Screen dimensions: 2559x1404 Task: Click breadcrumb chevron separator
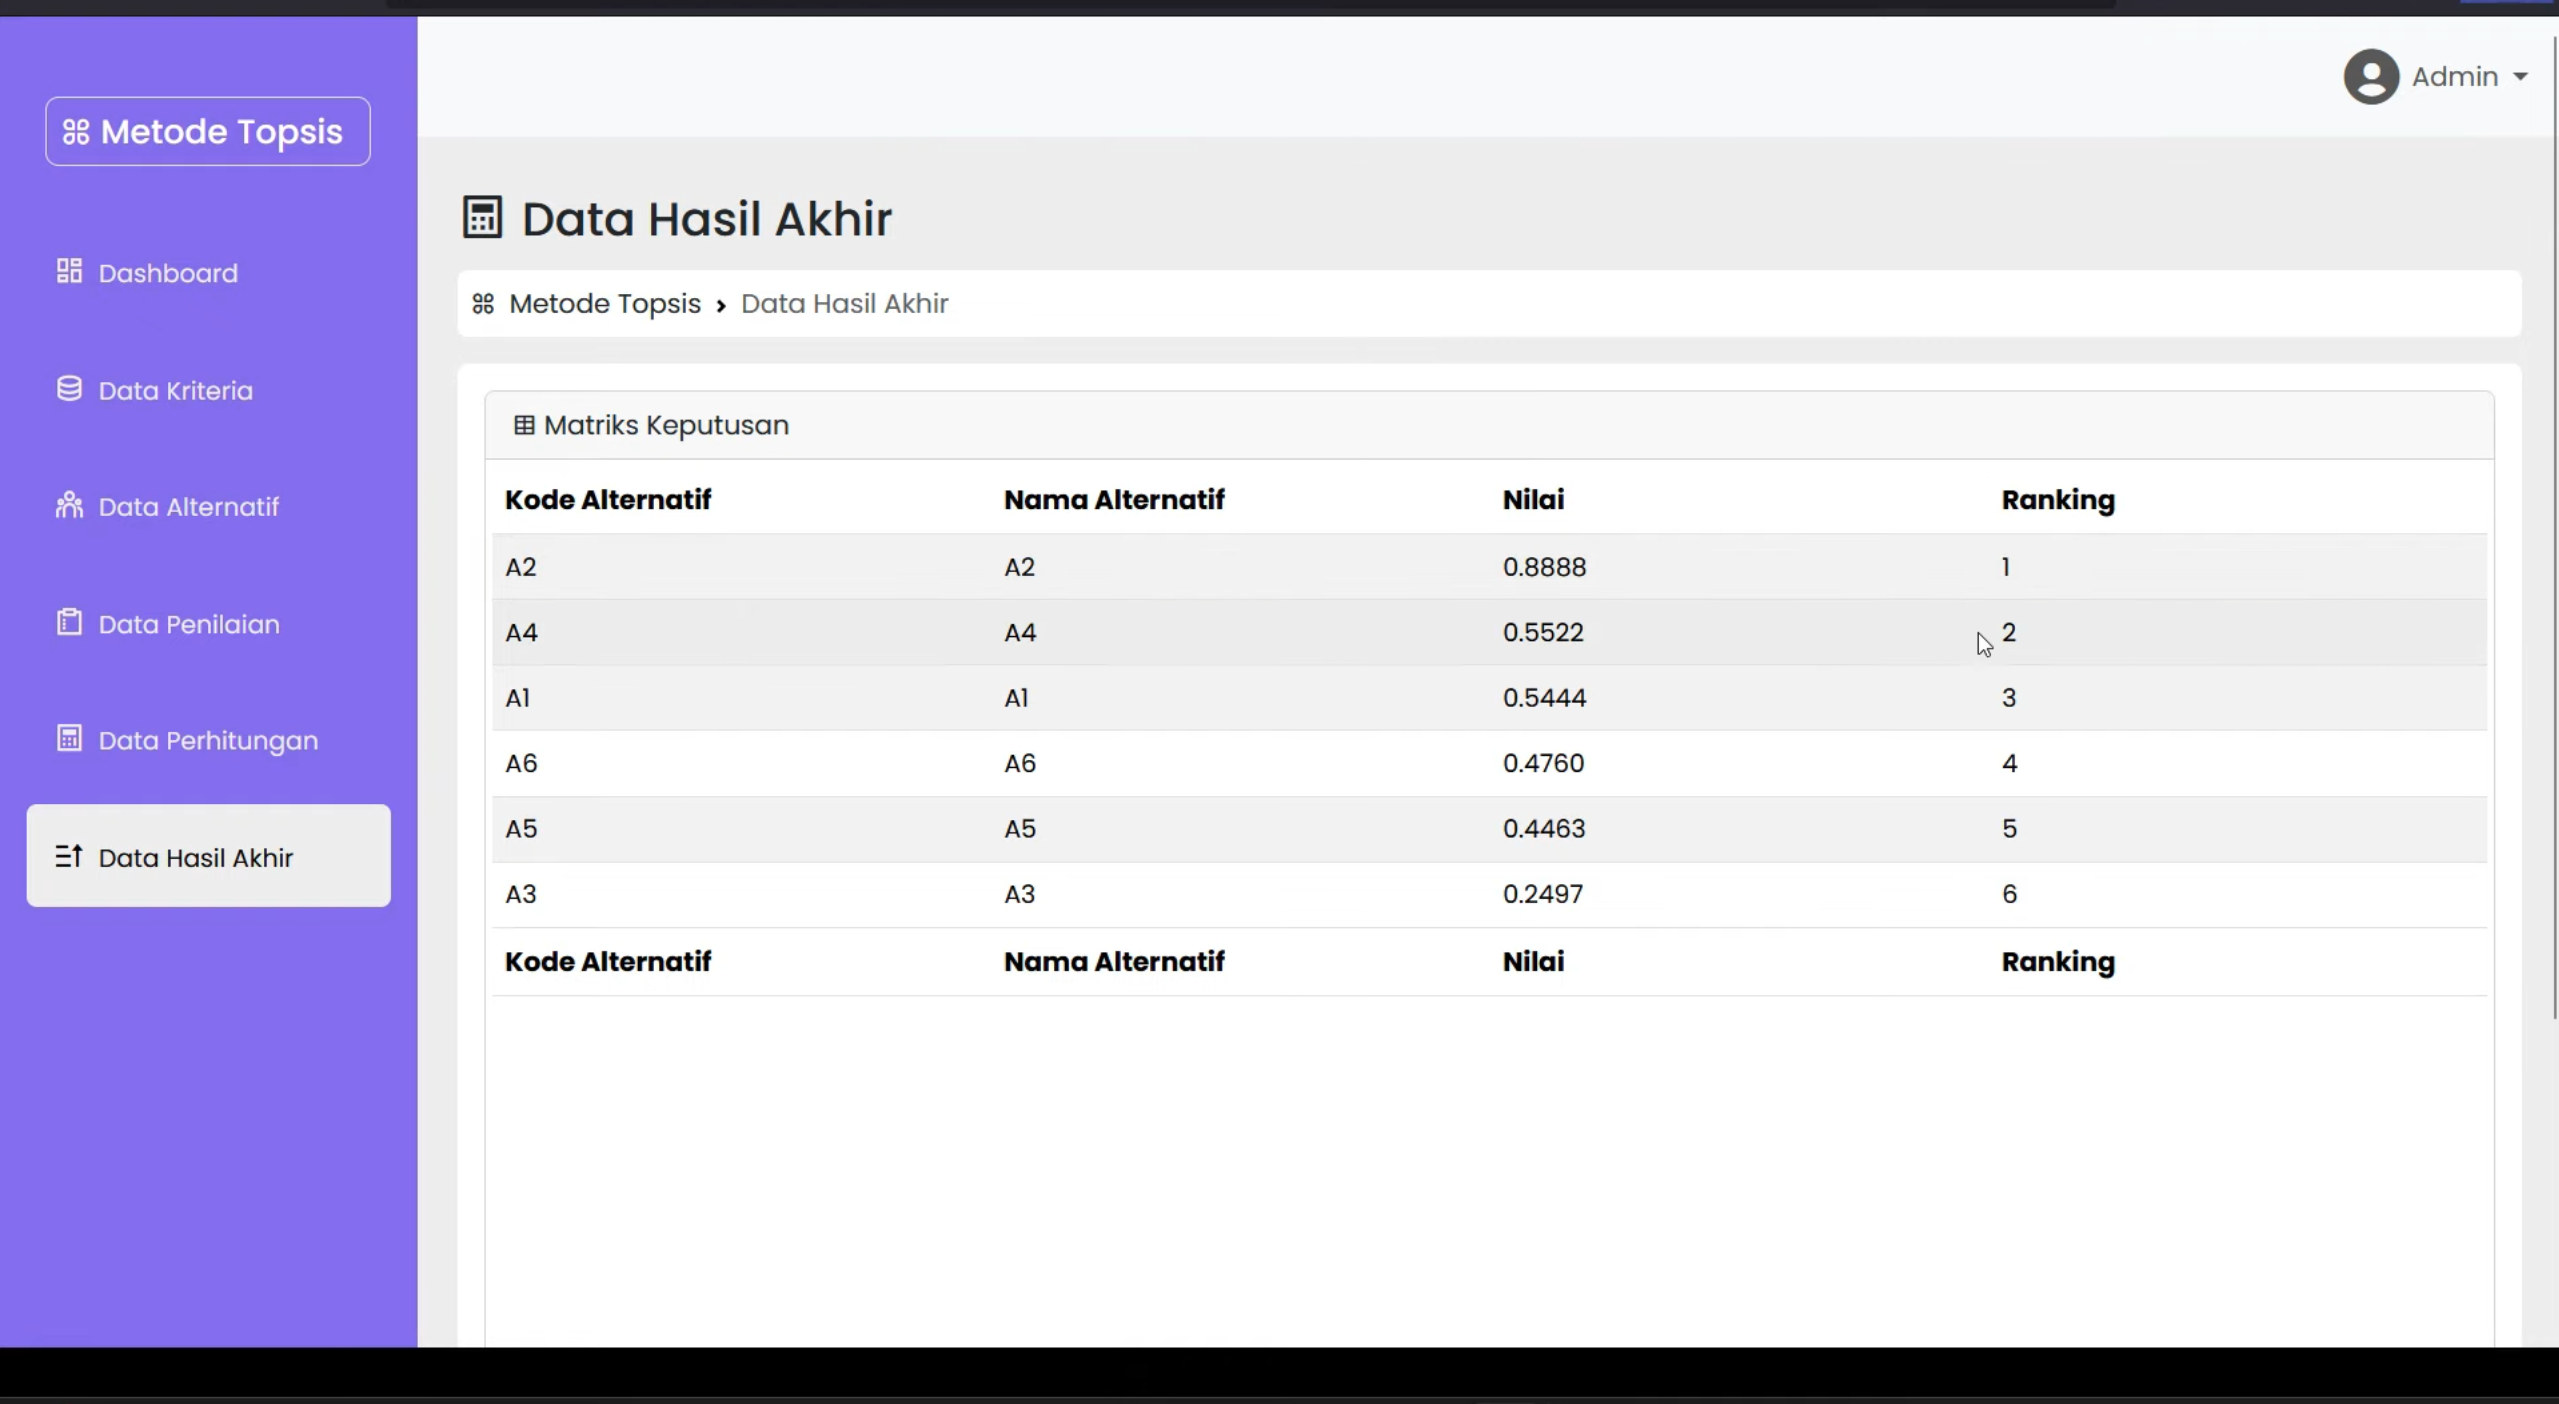[721, 306]
